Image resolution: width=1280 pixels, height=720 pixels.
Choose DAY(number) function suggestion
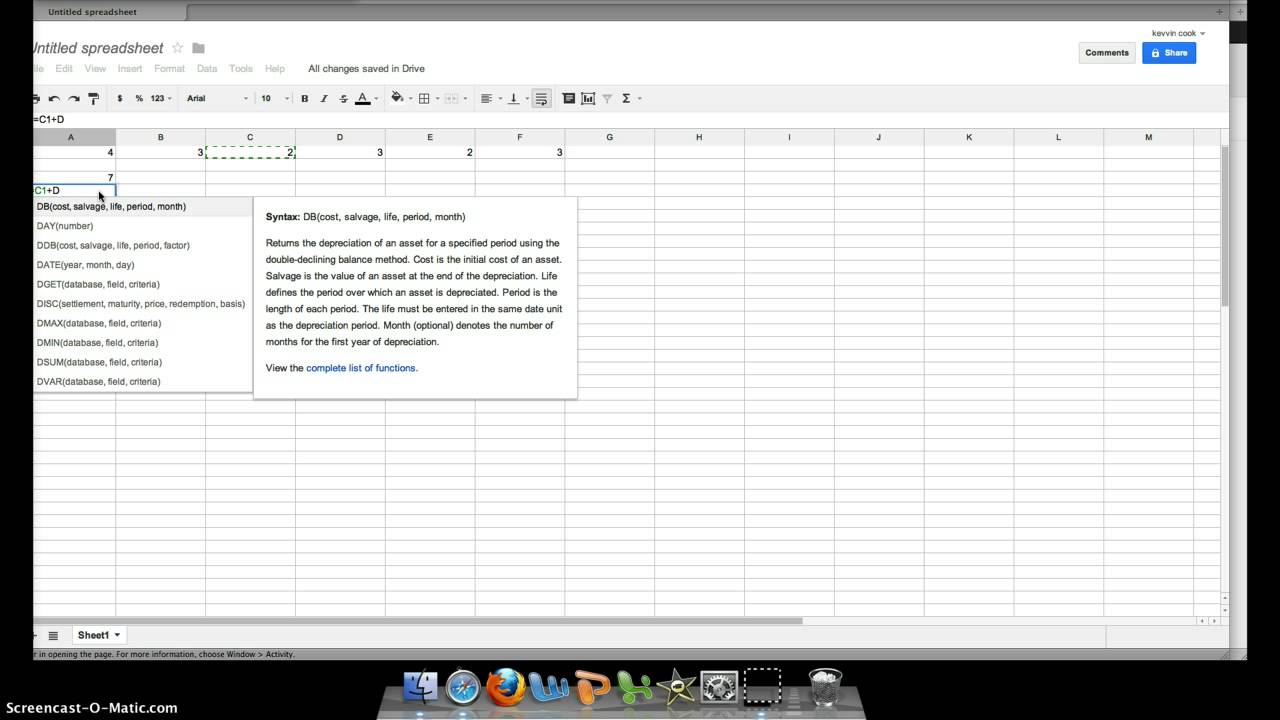pyautogui.click(x=142, y=226)
